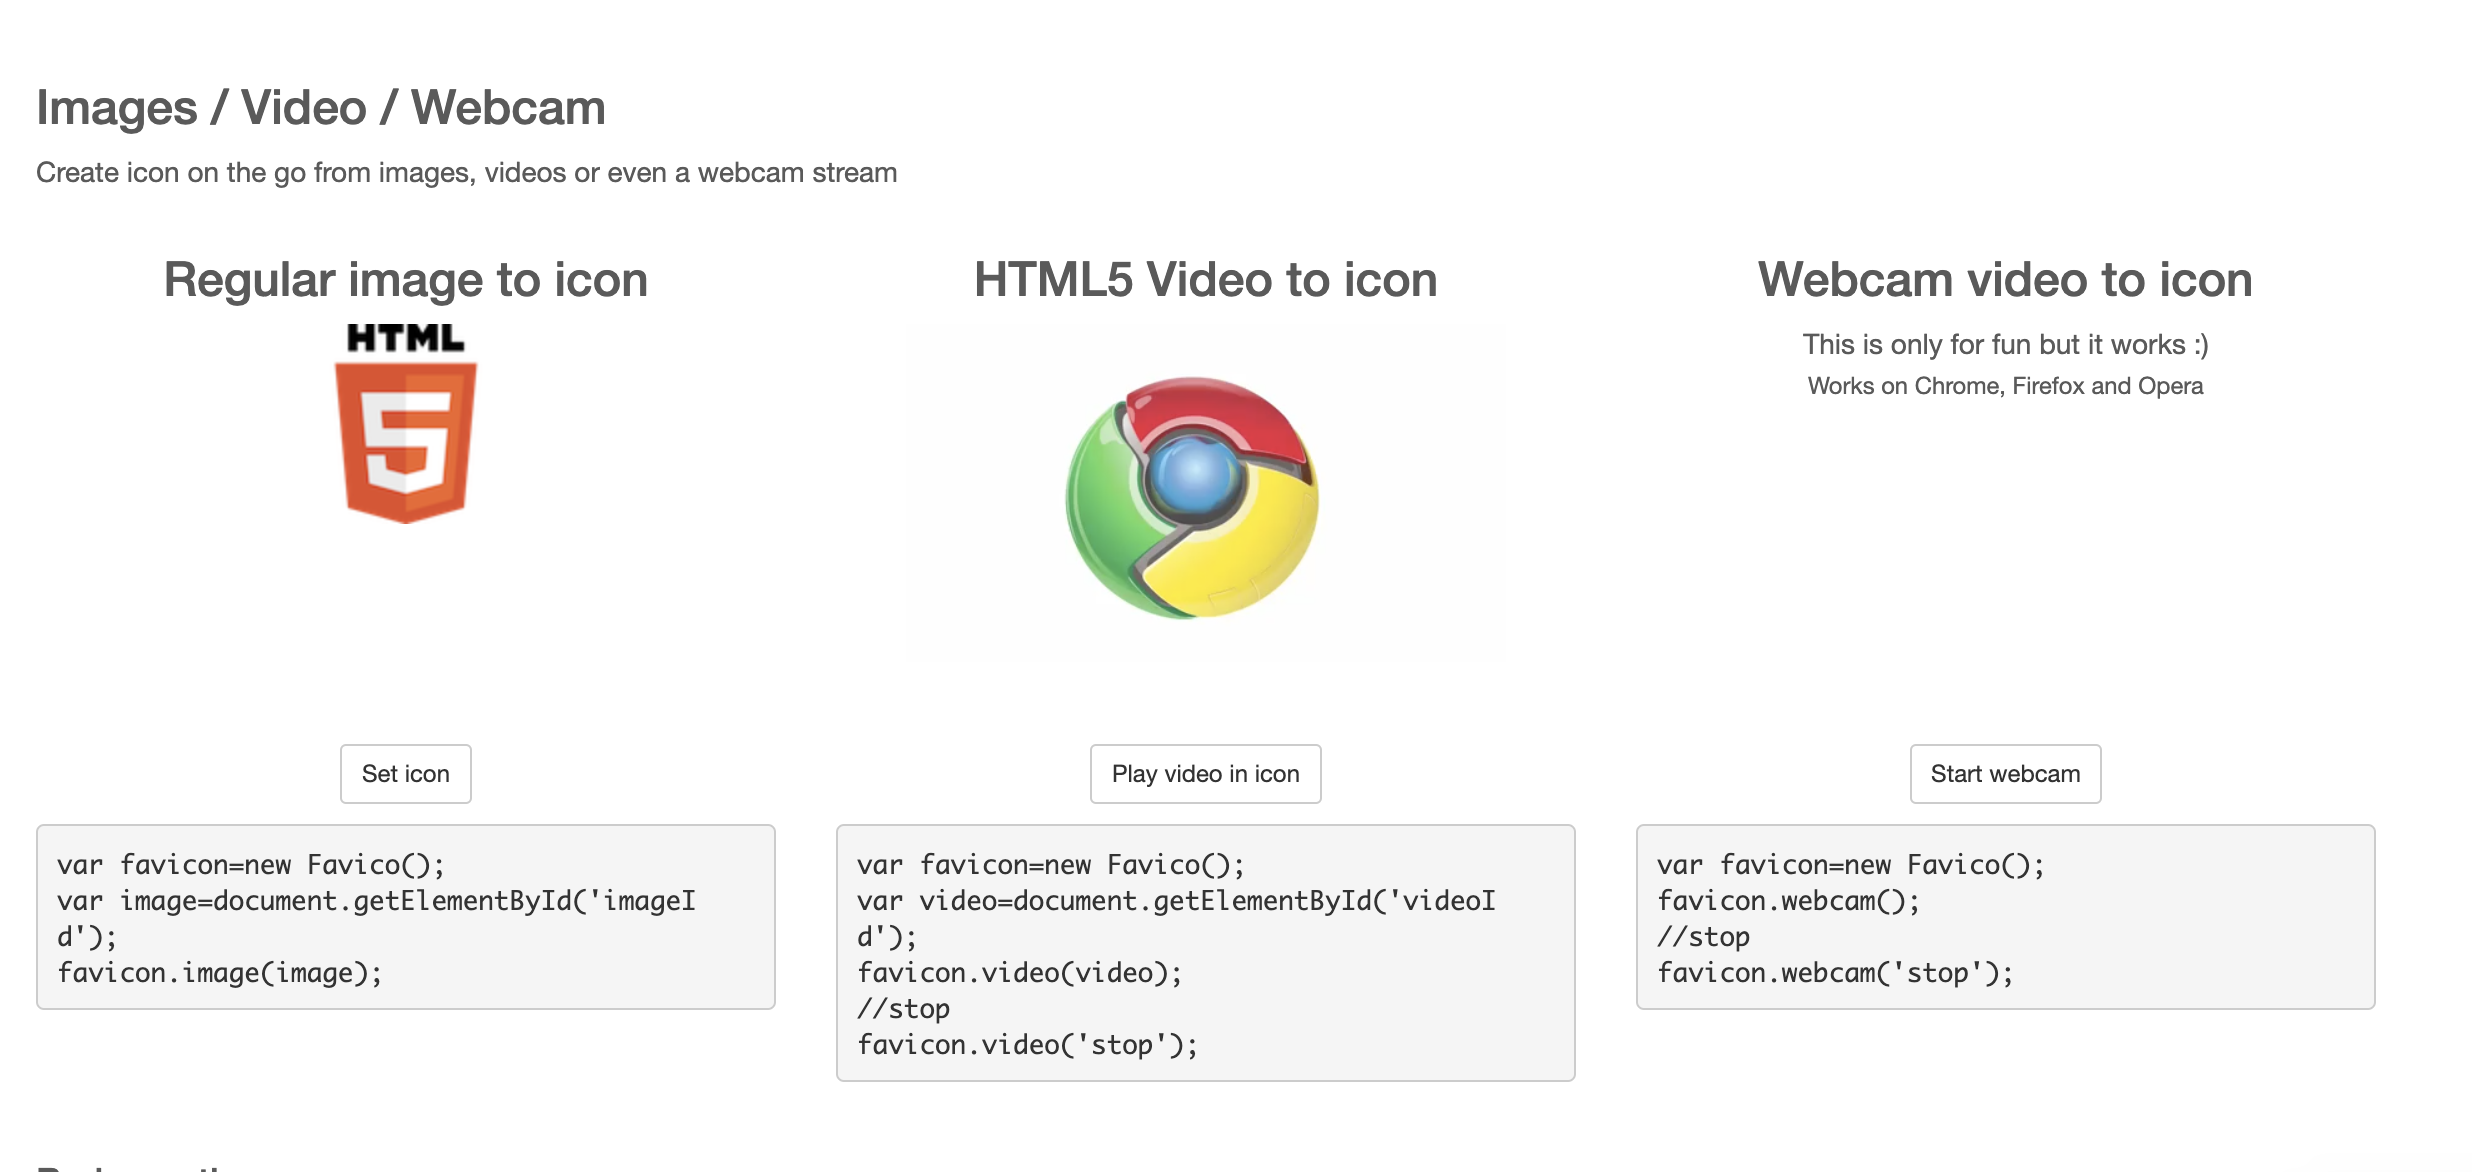Click the Start webcam button

tap(2004, 773)
